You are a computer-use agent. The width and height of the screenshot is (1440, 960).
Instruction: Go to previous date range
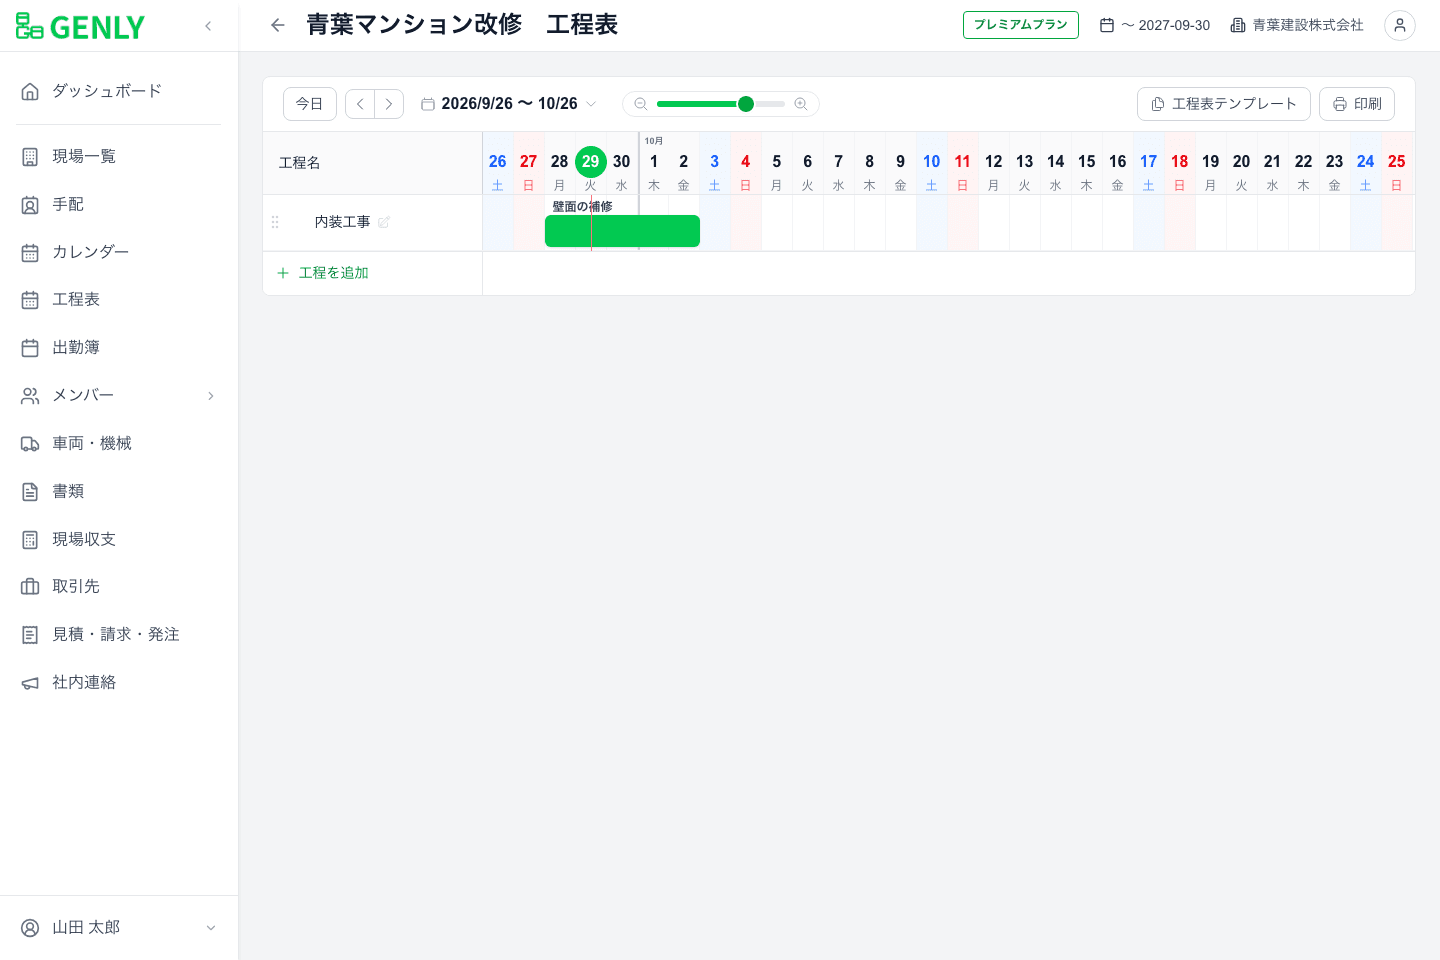point(360,104)
